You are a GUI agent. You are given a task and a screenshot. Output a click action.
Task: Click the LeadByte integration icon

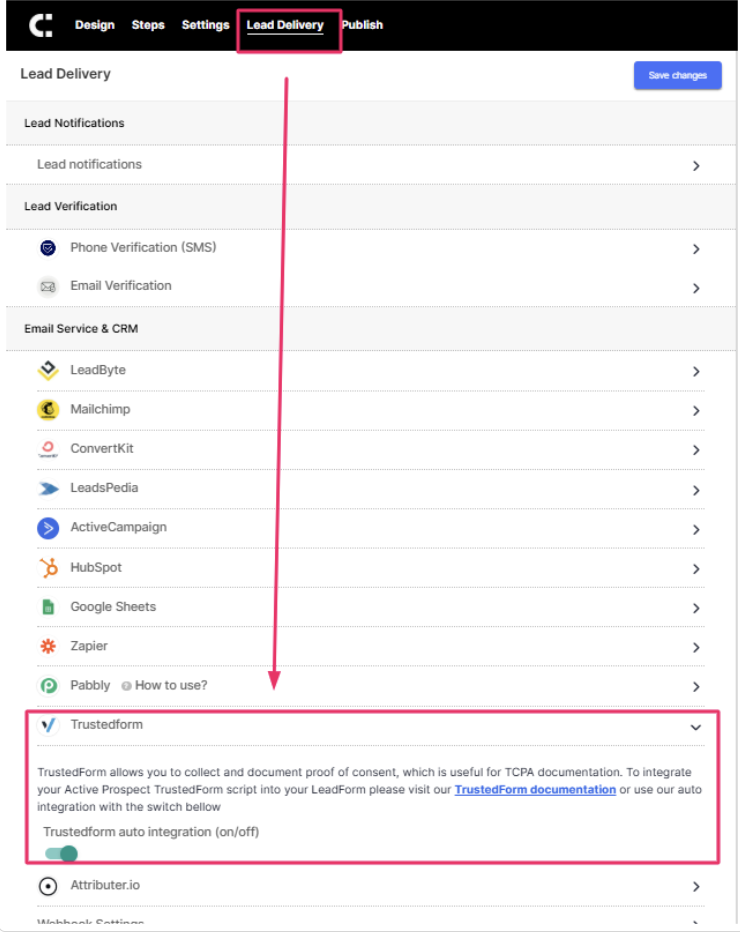[48, 370]
